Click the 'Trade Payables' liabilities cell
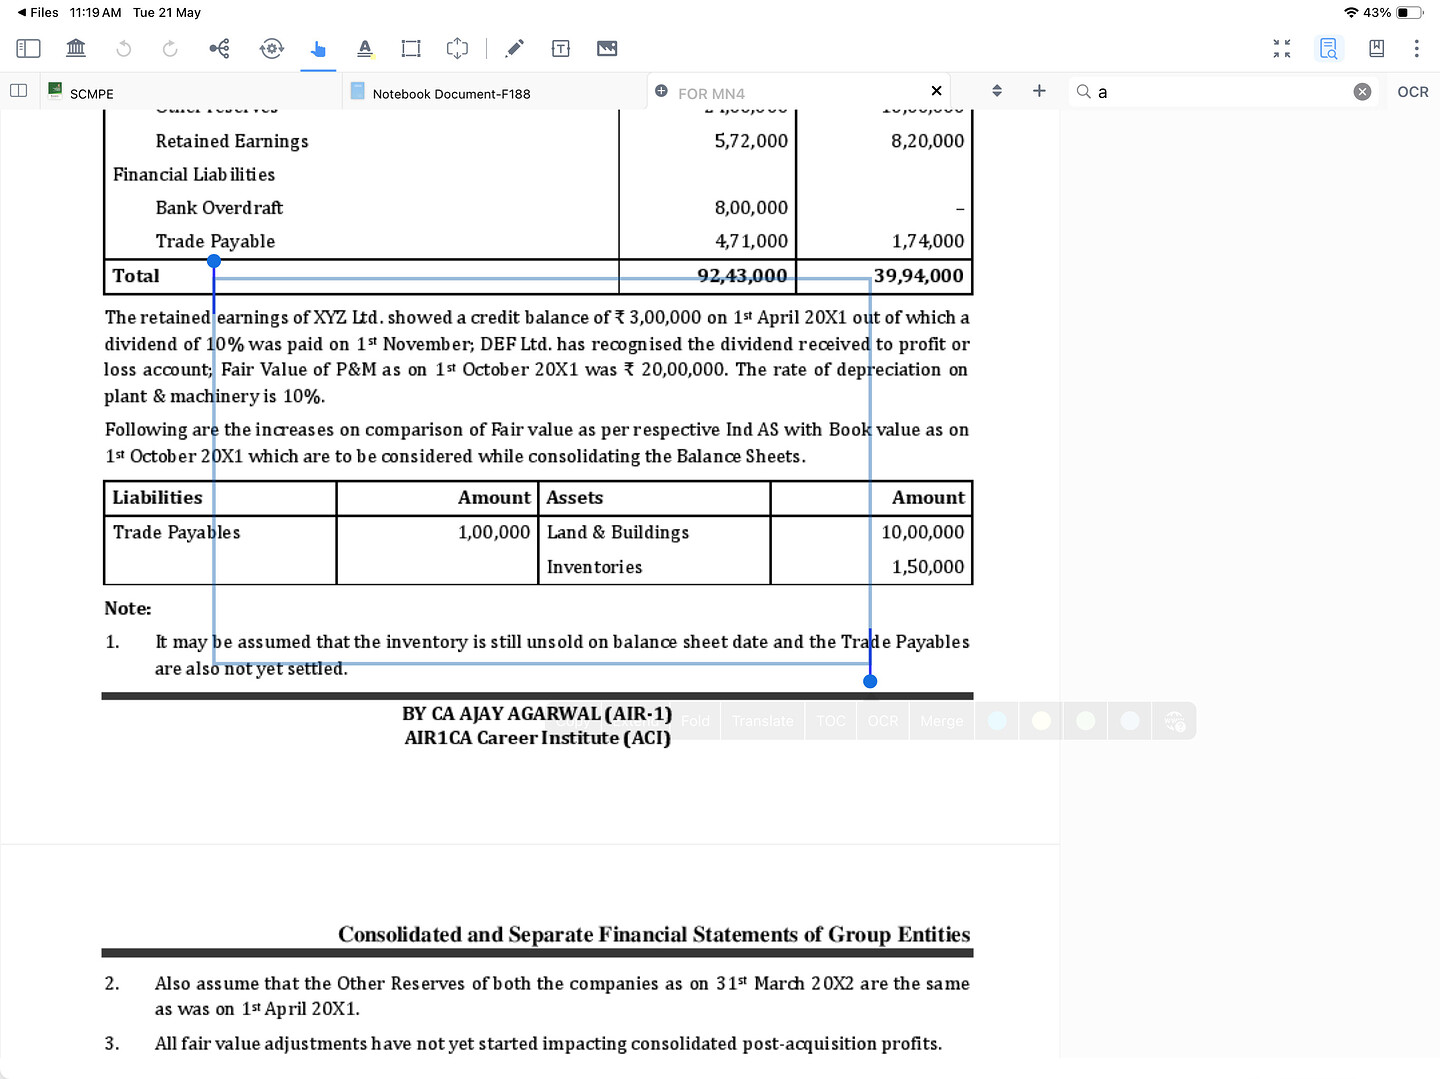The height and width of the screenshot is (1079, 1440). 176,532
